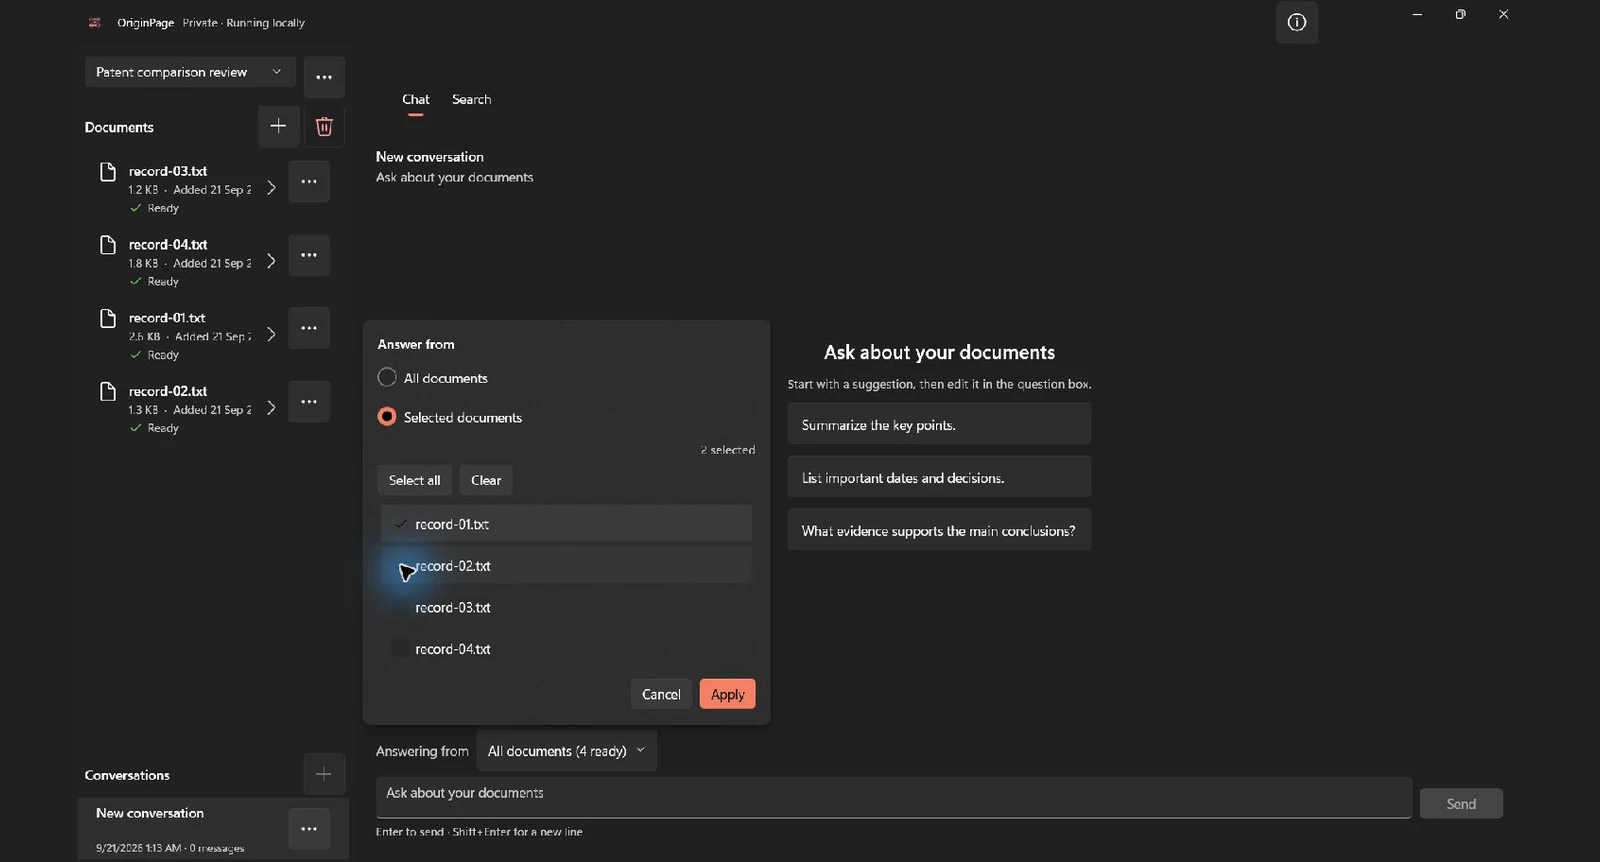This screenshot has height=862, width=1600.
Task: Open more options for New conversation entry
Action: [309, 829]
